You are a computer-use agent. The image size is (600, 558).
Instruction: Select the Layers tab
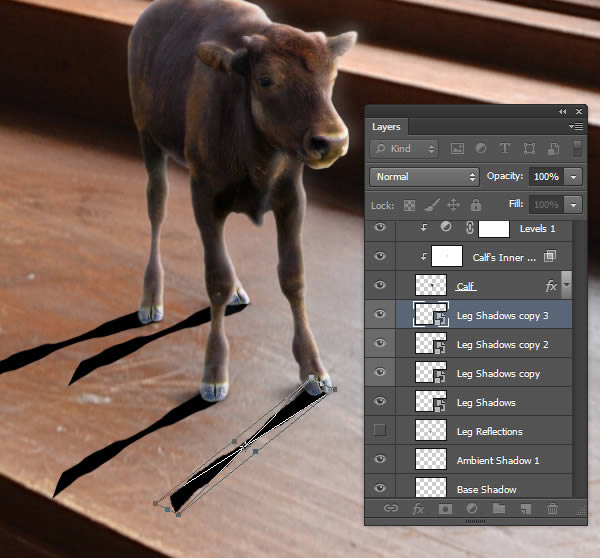pos(386,127)
